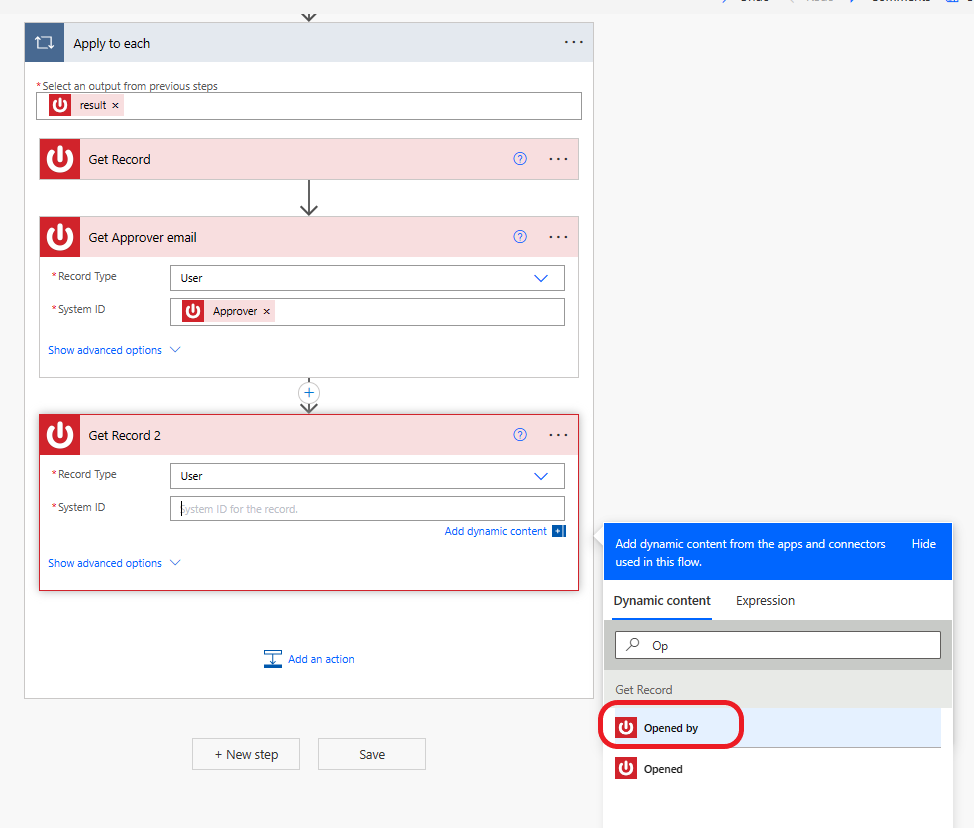Screen dimensions: 974x828
Task: Open ellipsis menu of Get Approver email
Action: [558, 237]
